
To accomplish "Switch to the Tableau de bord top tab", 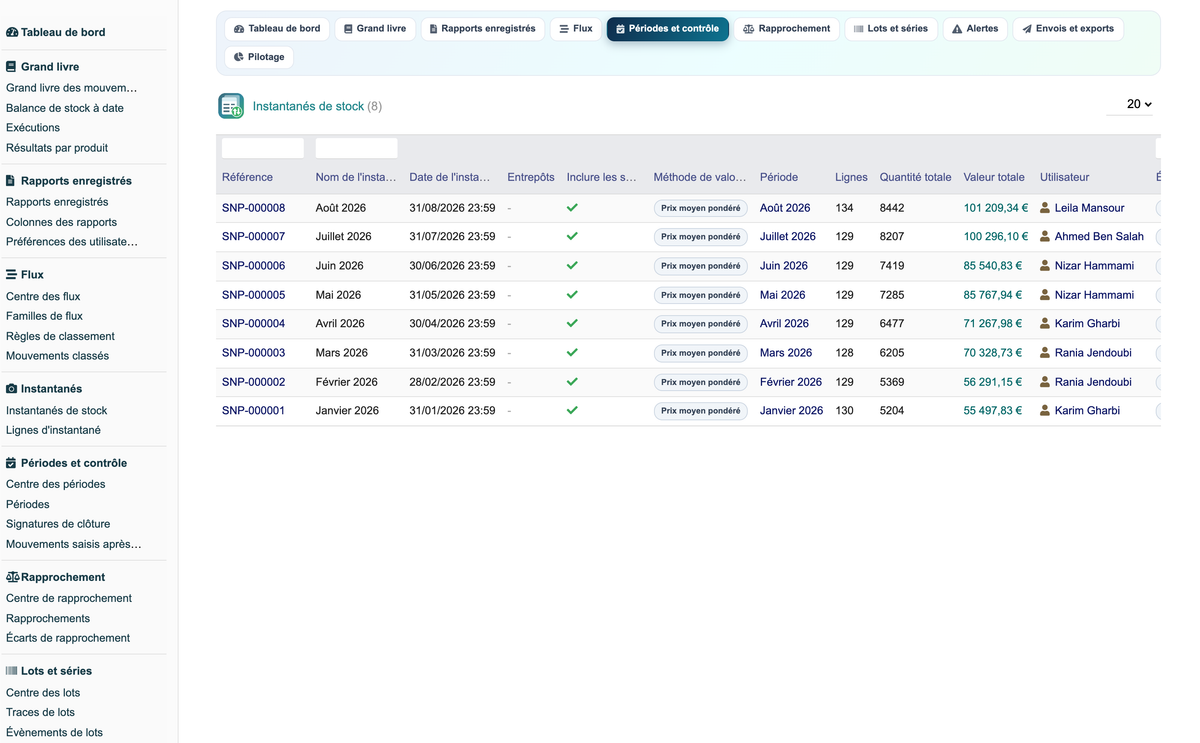I will point(277,29).
